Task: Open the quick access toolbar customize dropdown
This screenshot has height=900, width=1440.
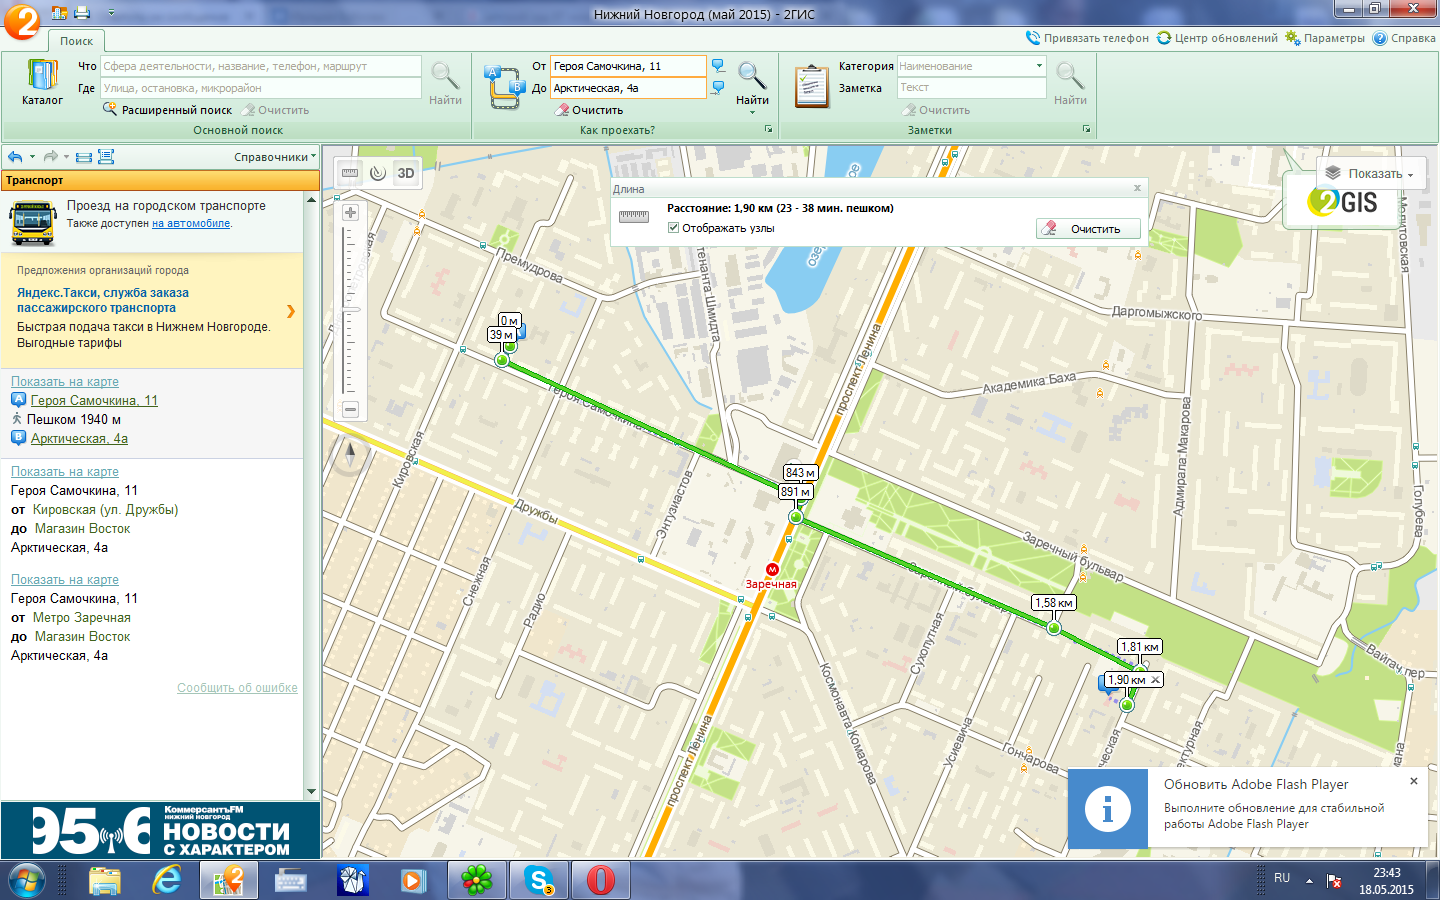Action: [x=111, y=13]
